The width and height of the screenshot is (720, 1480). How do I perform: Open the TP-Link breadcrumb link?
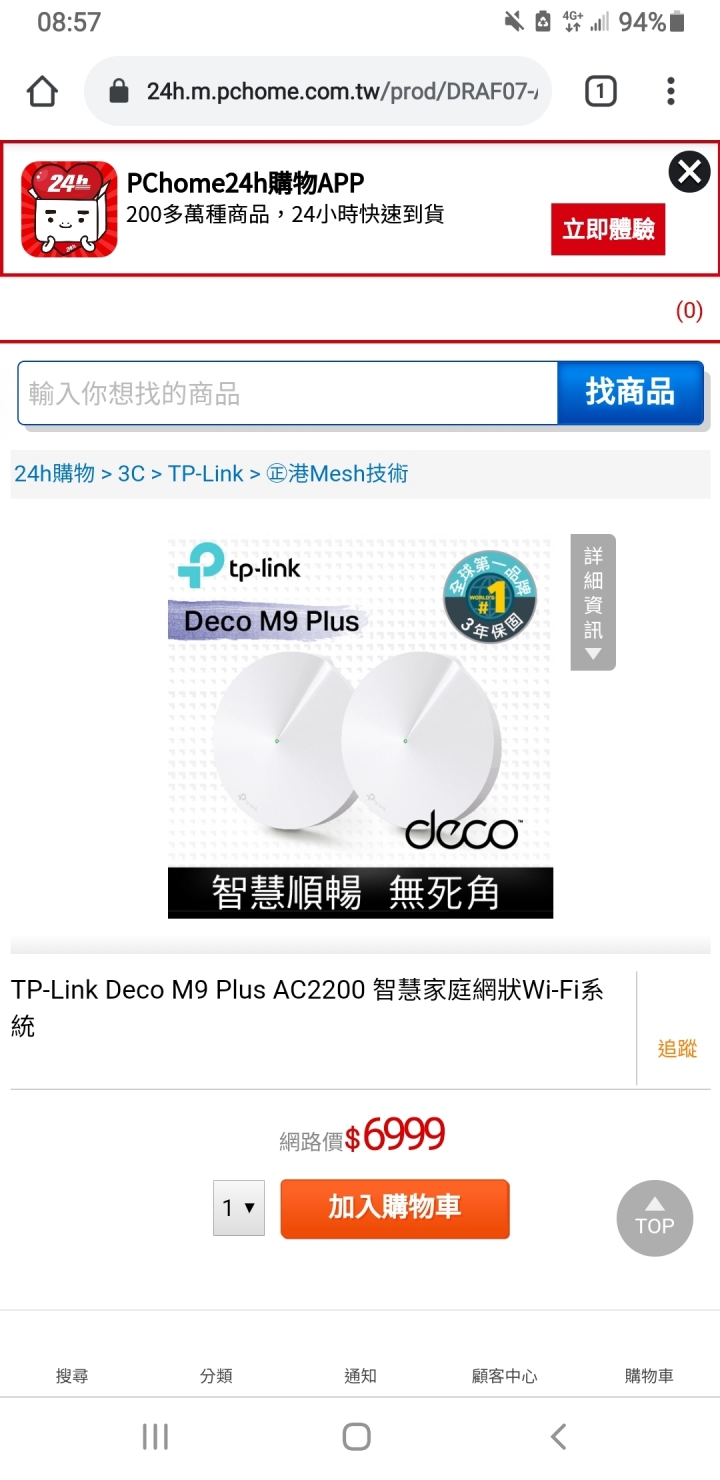pos(206,474)
